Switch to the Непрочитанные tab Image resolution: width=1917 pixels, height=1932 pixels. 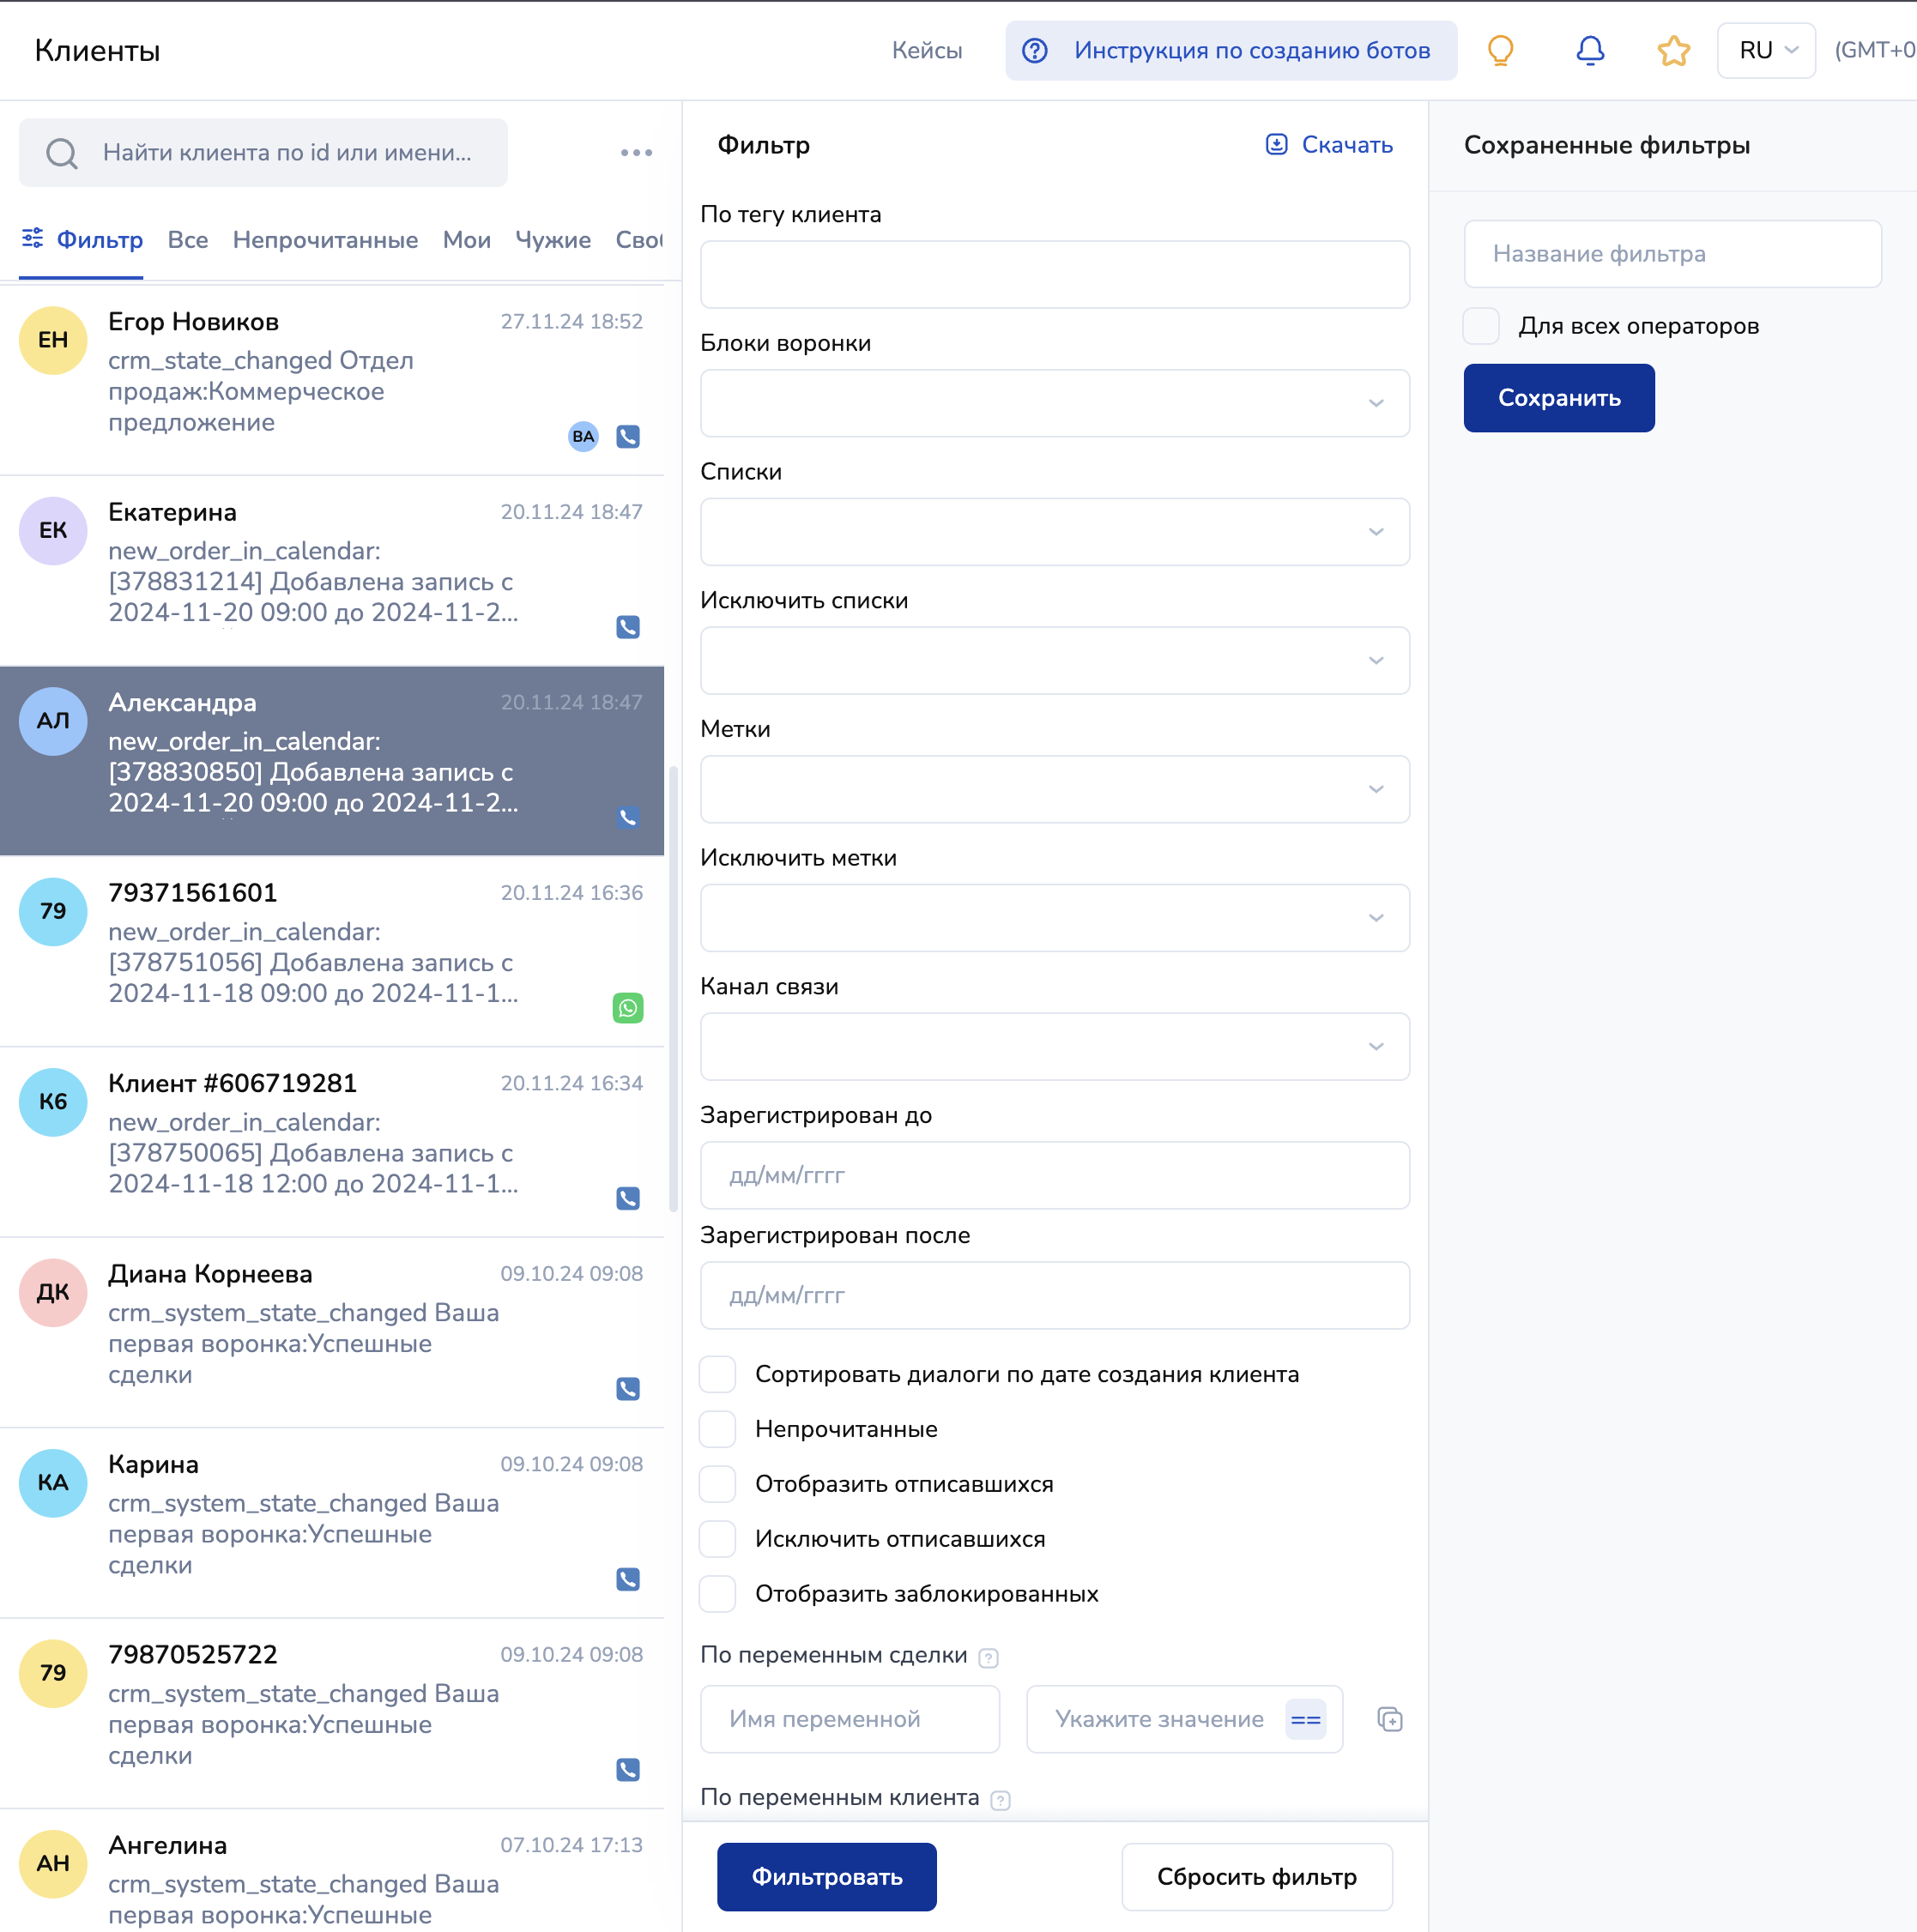click(325, 240)
